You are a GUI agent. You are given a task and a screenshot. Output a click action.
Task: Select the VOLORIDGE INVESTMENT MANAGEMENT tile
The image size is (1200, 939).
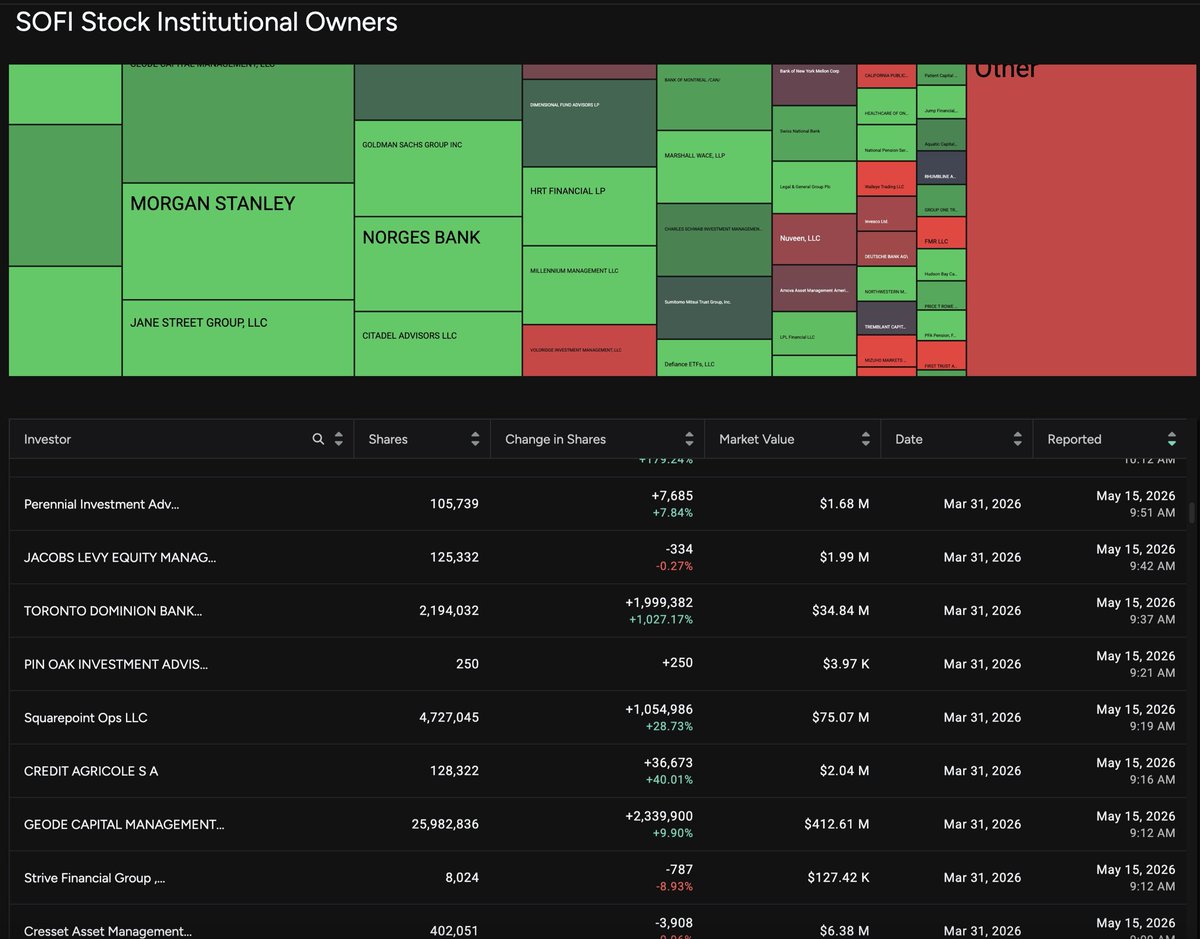point(589,351)
